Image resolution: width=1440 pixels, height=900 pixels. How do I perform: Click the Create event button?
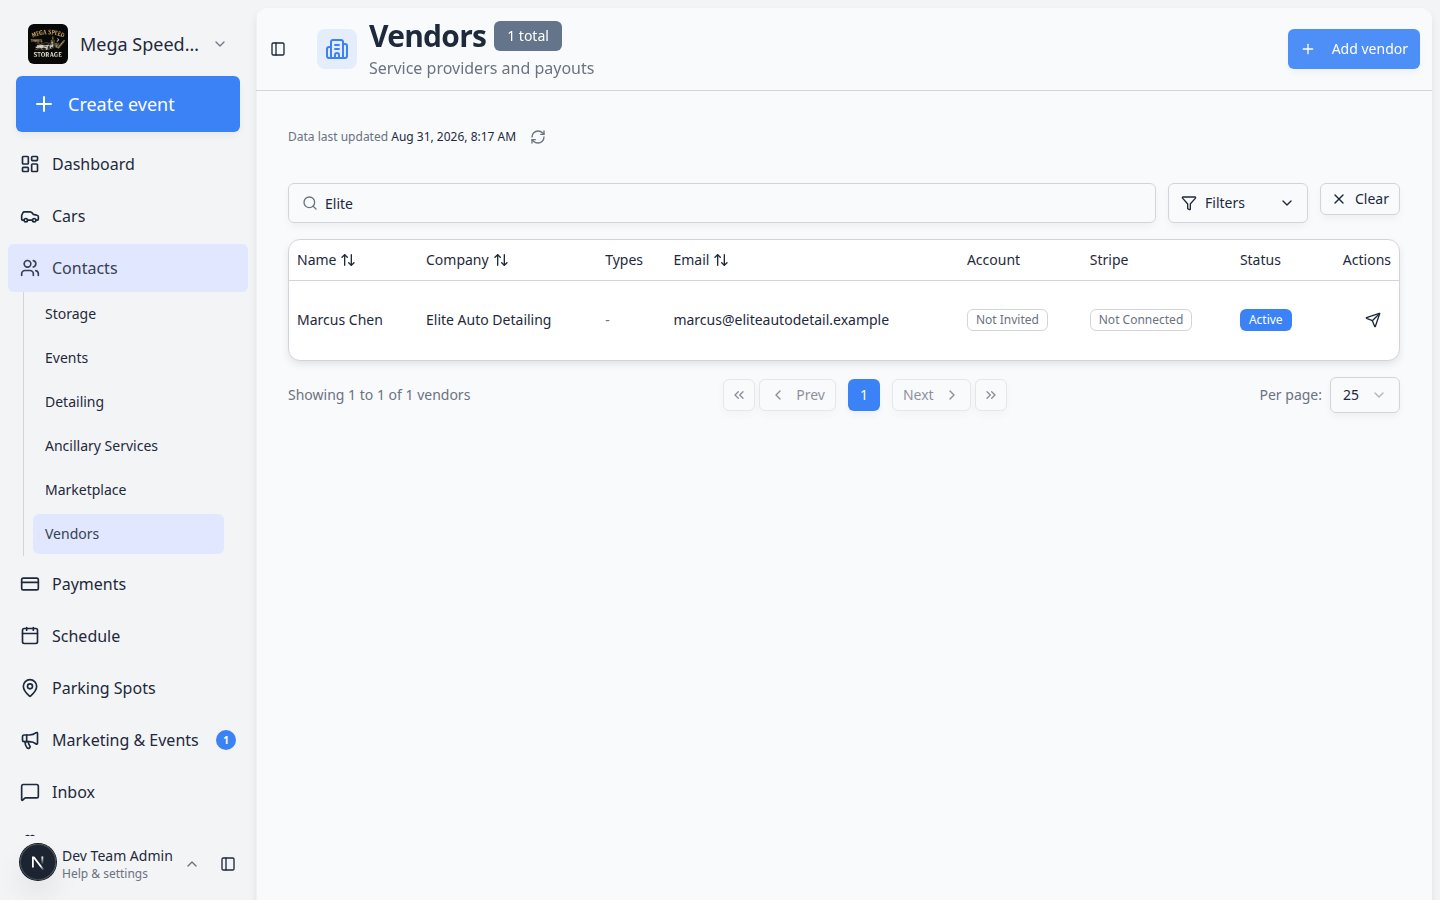pos(128,104)
